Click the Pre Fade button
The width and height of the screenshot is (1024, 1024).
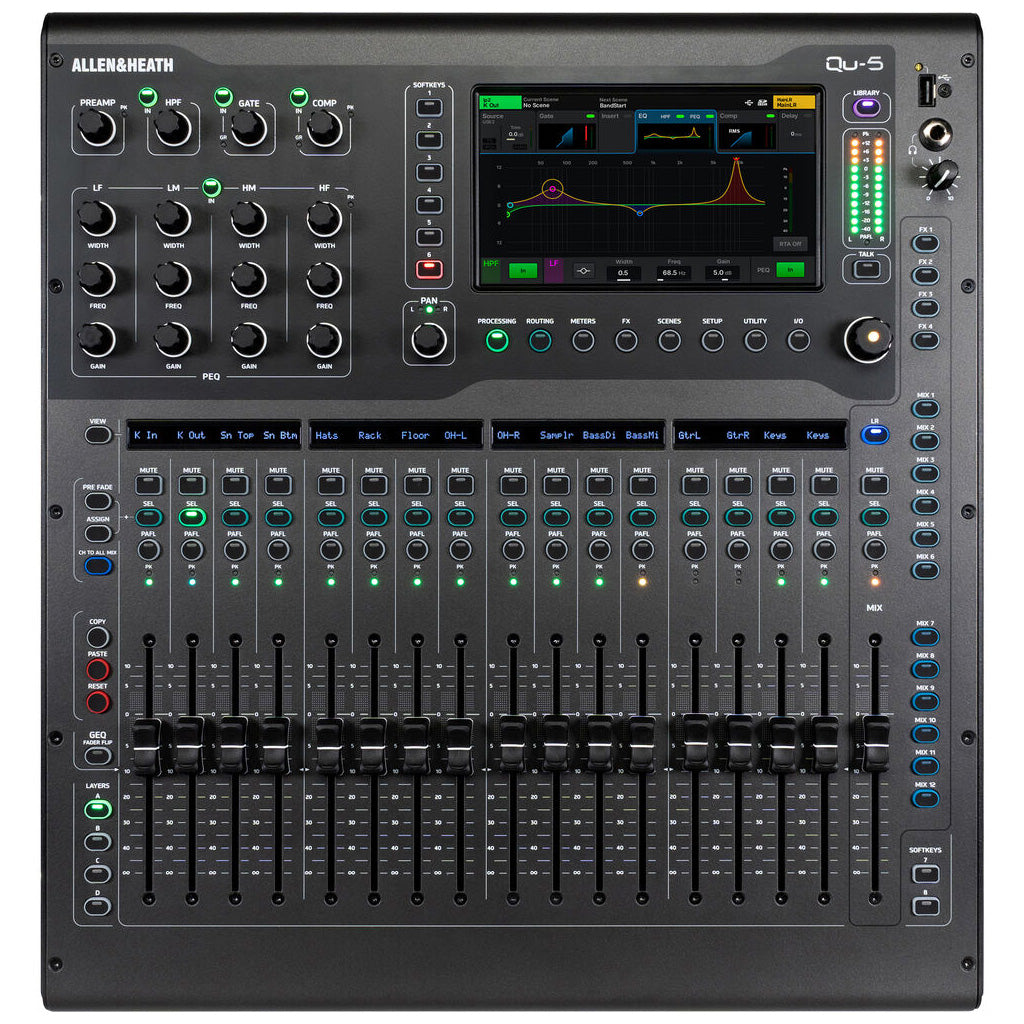98,502
